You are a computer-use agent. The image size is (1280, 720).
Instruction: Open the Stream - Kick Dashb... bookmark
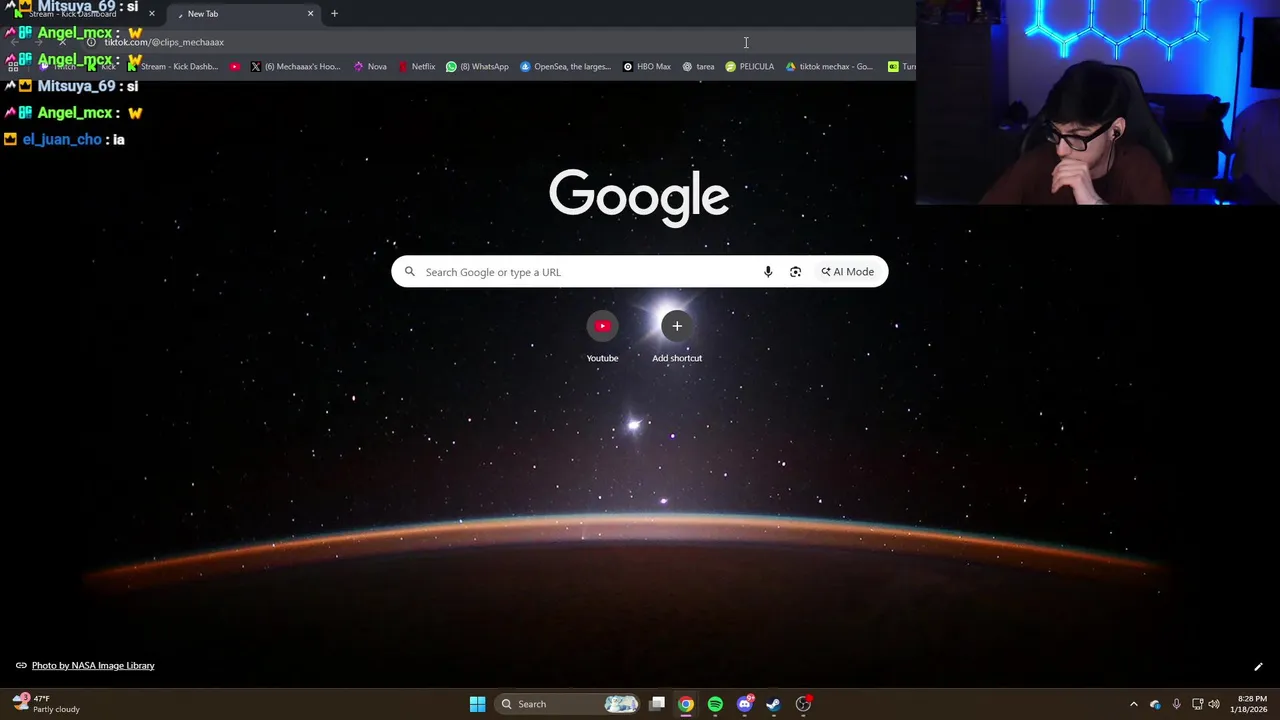point(172,67)
